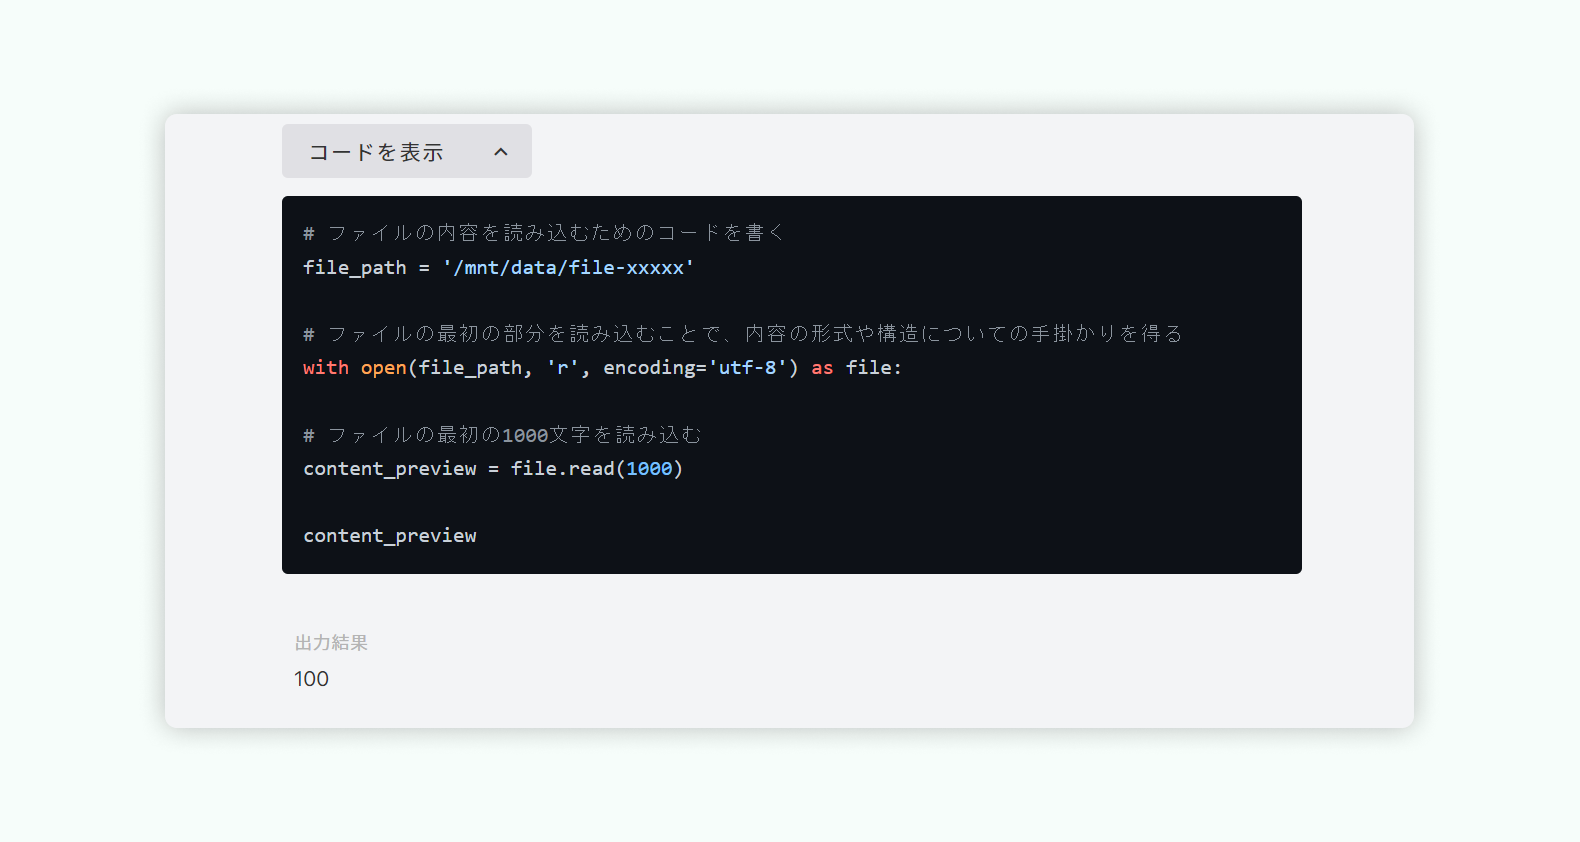
Task: Click the '/mnt/data/file-xxxxx' path string
Action: point(569,267)
